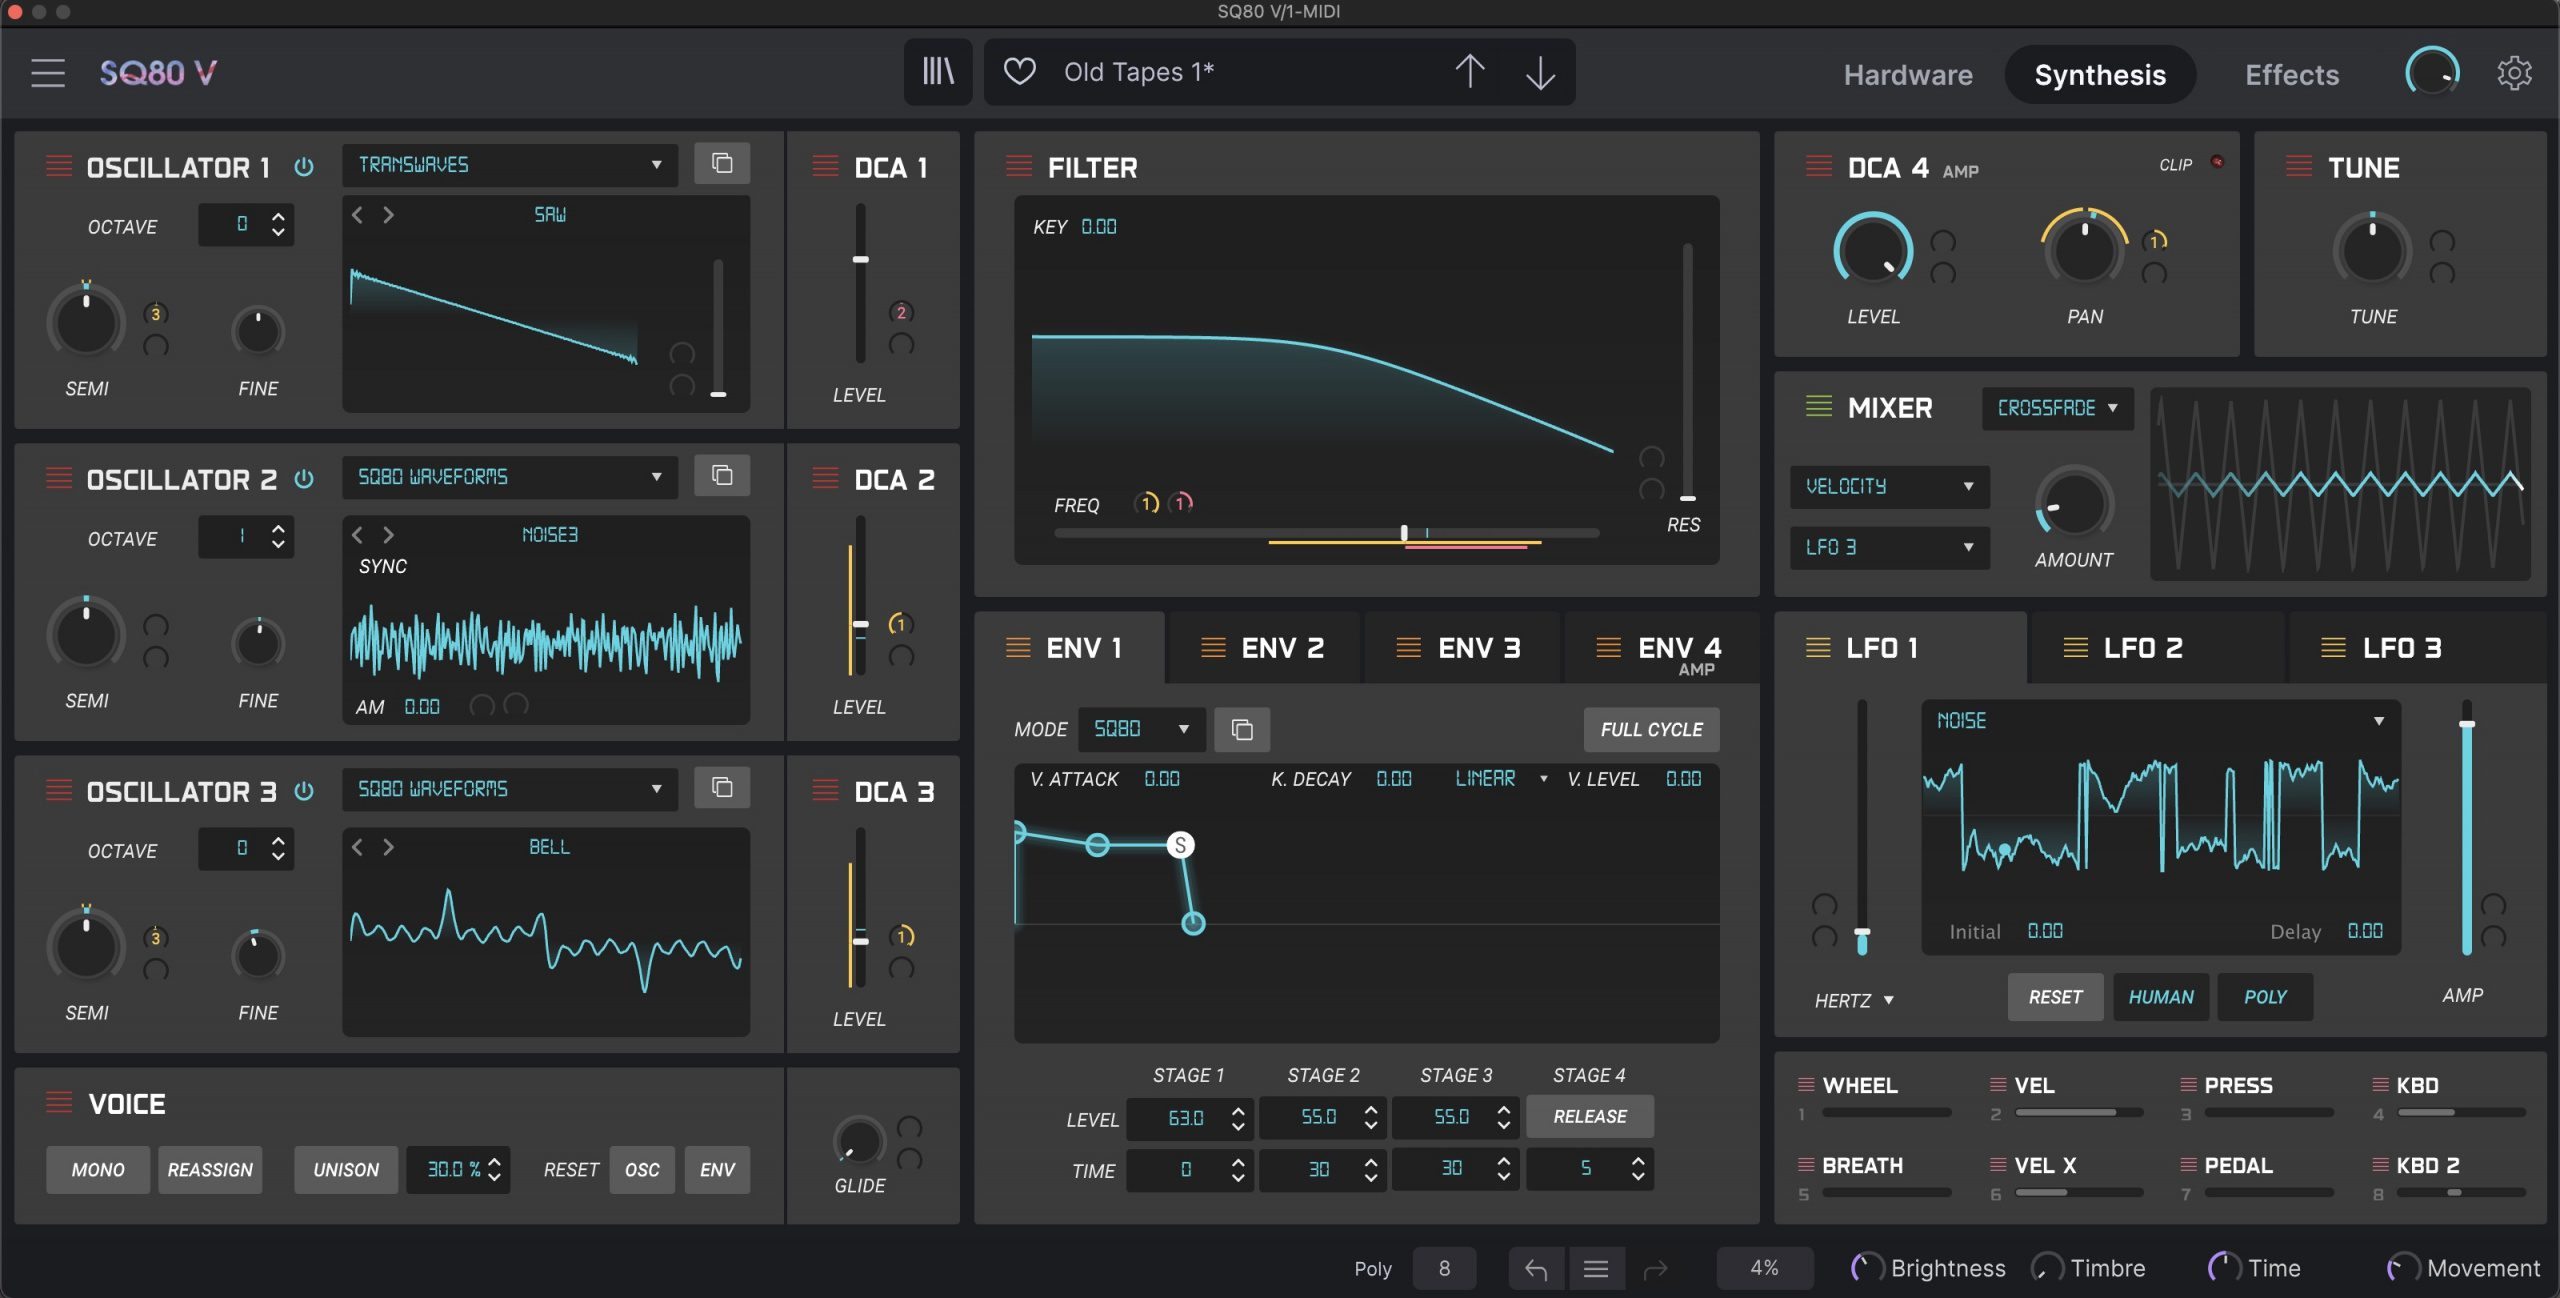The width and height of the screenshot is (2560, 1298).
Task: Open edit history list icon
Action: click(x=1596, y=1268)
